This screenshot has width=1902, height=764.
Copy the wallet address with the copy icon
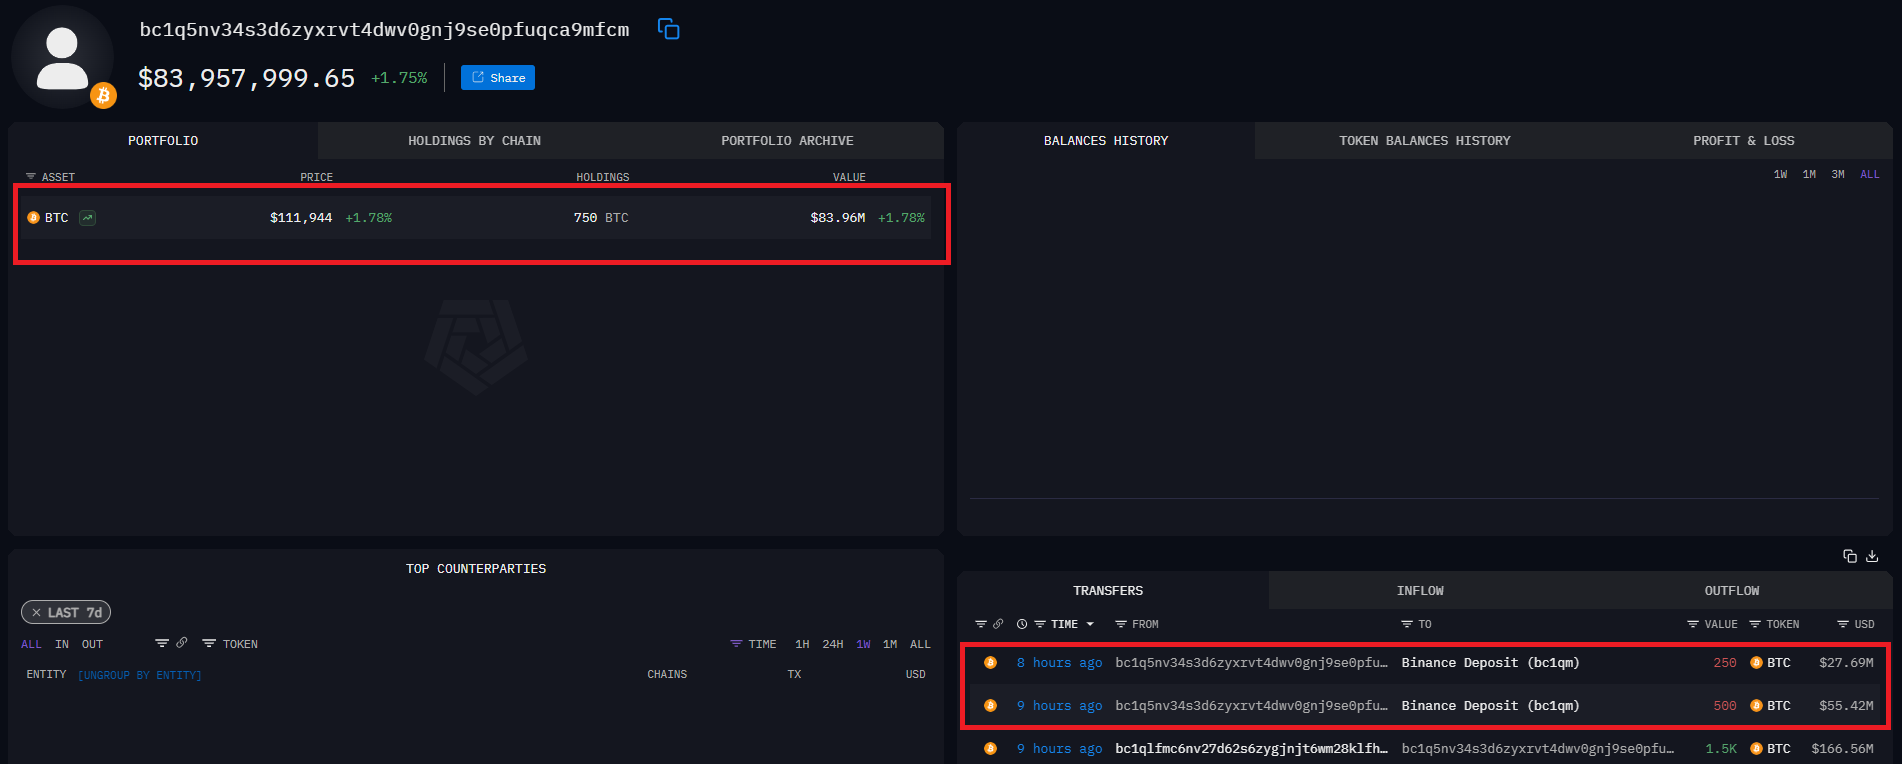668,29
